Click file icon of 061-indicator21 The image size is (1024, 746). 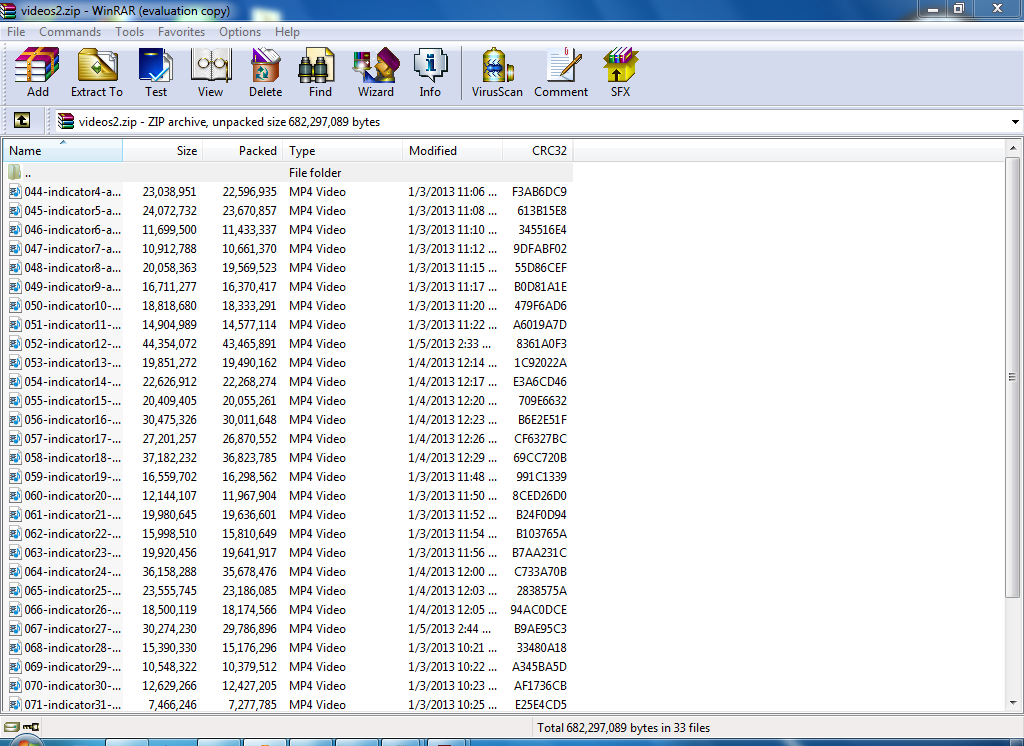15,515
